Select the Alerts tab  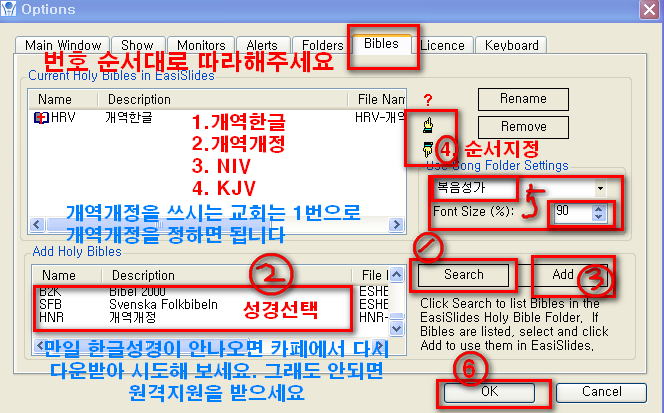(262, 45)
